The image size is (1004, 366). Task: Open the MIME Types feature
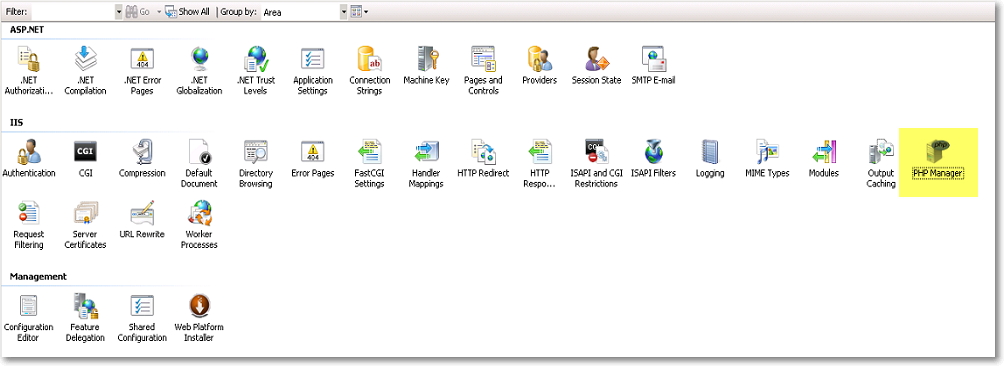tap(767, 159)
